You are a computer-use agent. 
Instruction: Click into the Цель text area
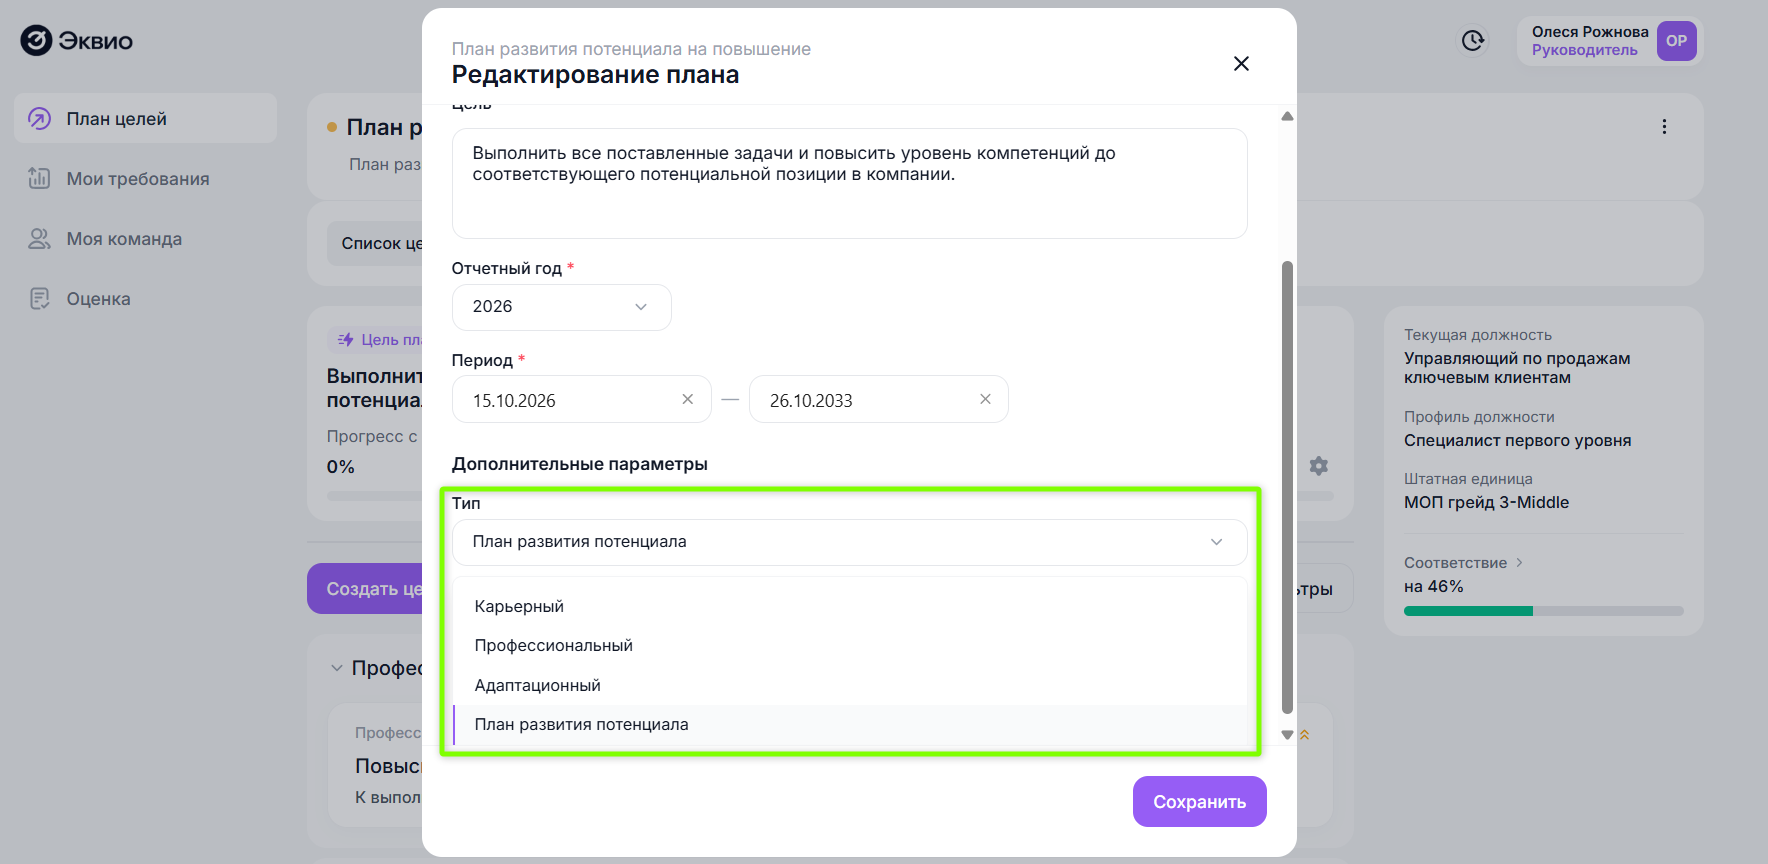coord(849,183)
